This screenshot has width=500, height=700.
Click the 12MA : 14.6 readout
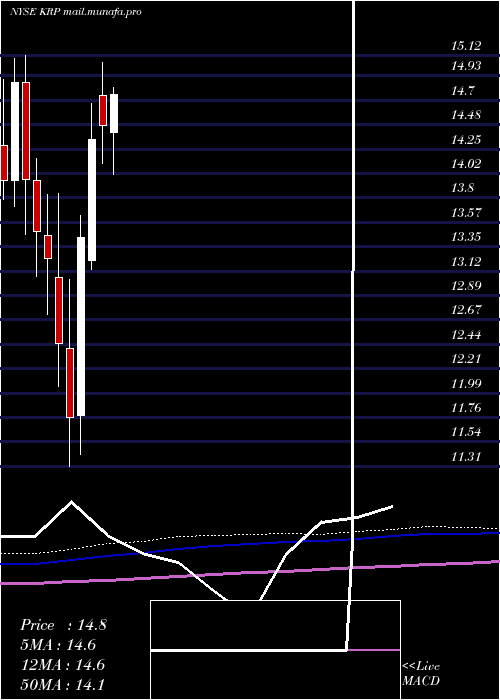click(x=63, y=665)
